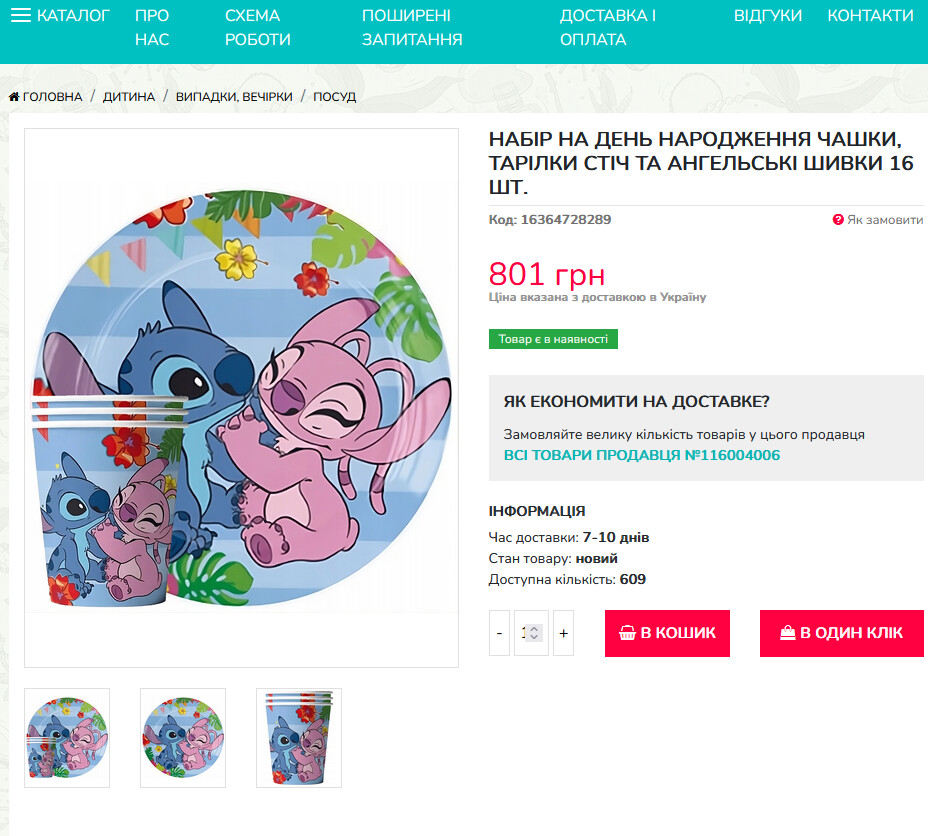This screenshot has height=836, width=928.
Task: Click the basket icon on 'В кошик'
Action: point(628,633)
